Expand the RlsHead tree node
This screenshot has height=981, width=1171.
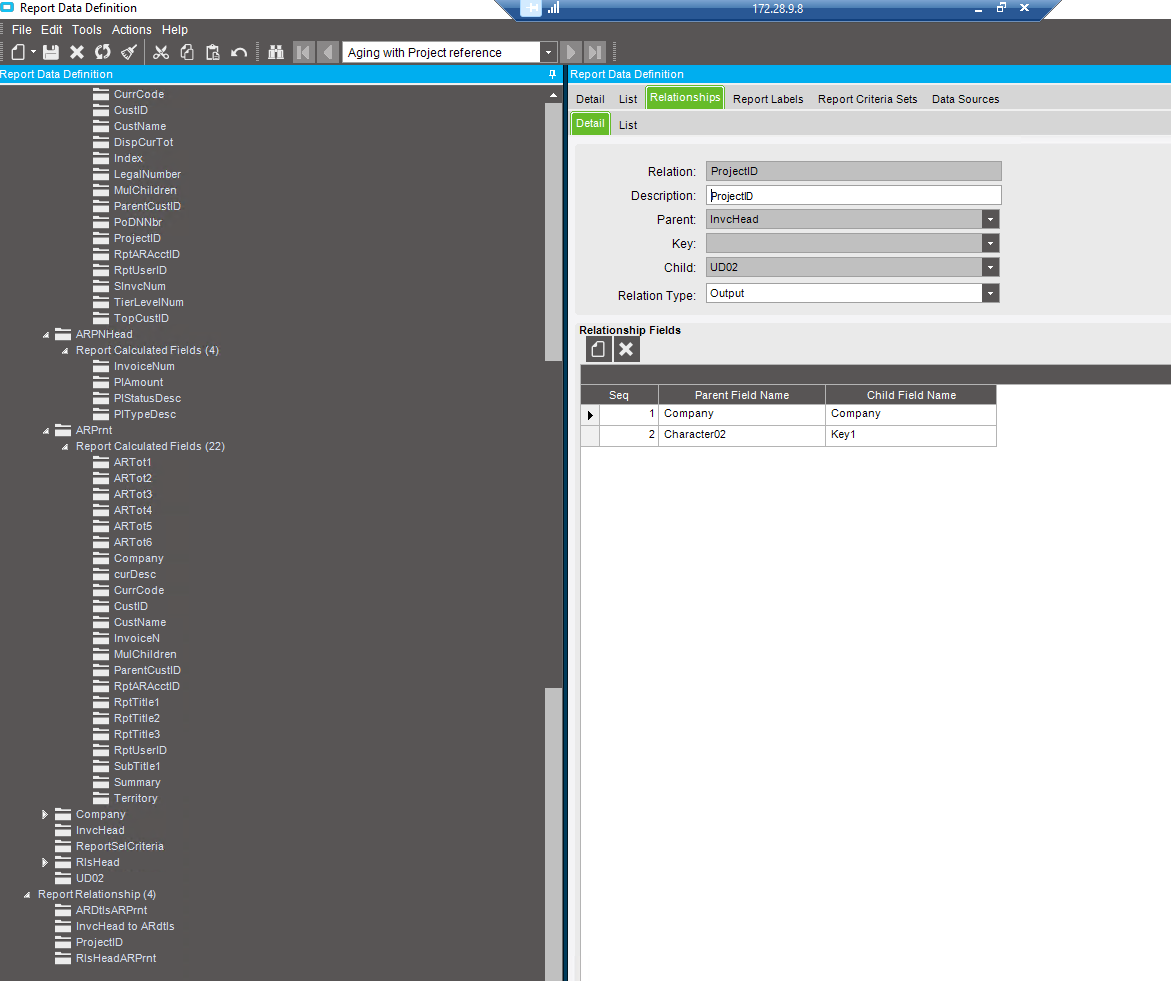pos(45,862)
